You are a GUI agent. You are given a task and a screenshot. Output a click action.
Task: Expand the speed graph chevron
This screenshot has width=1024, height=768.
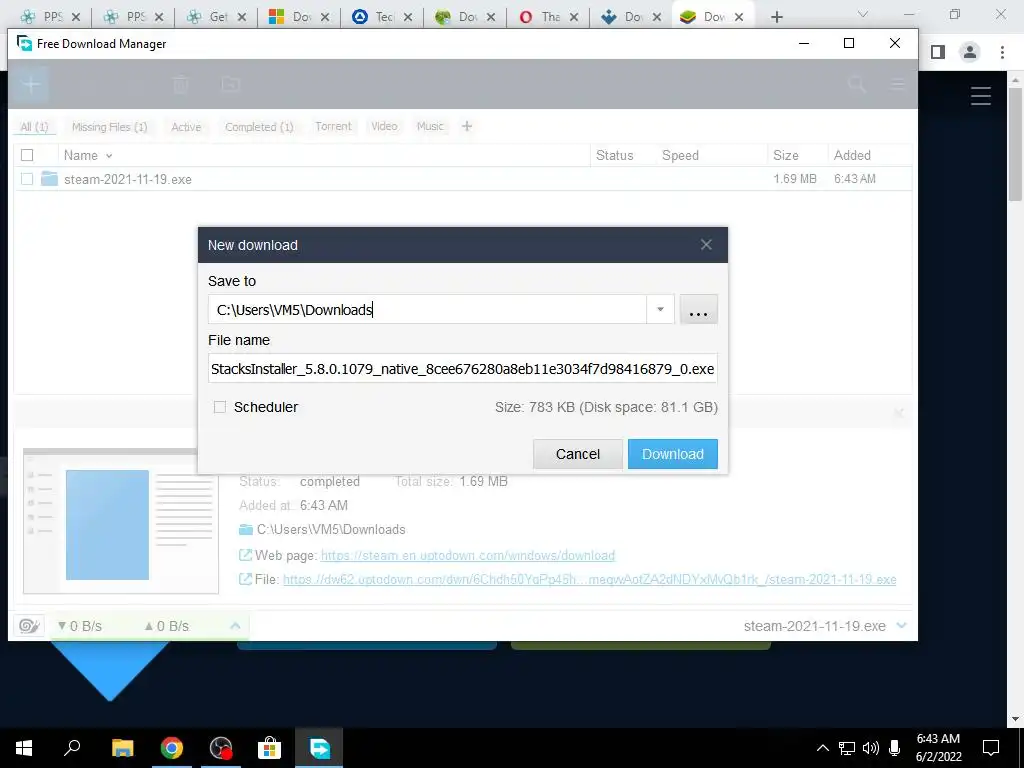point(235,626)
